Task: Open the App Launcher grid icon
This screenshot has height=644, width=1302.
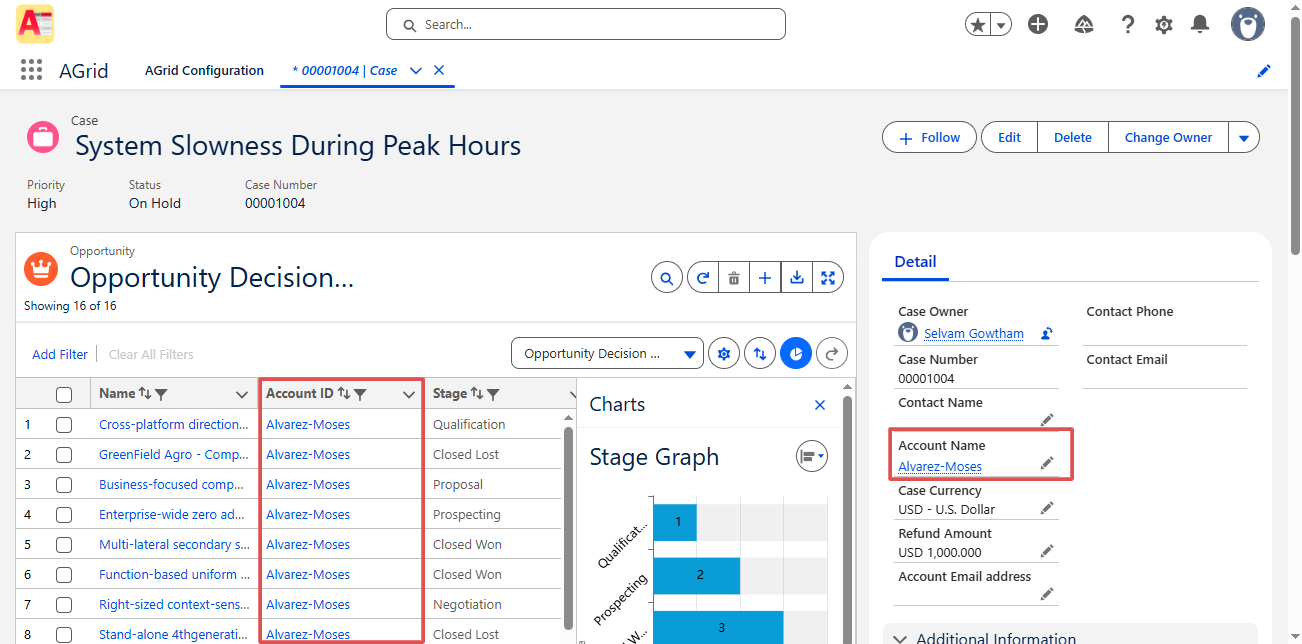Action: (x=31, y=70)
